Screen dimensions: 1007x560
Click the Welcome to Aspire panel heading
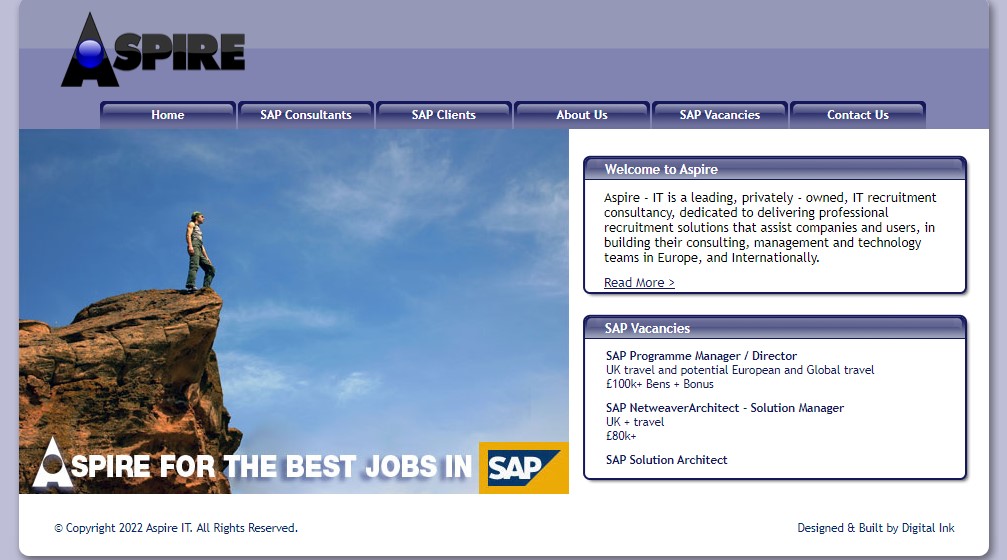coord(661,170)
